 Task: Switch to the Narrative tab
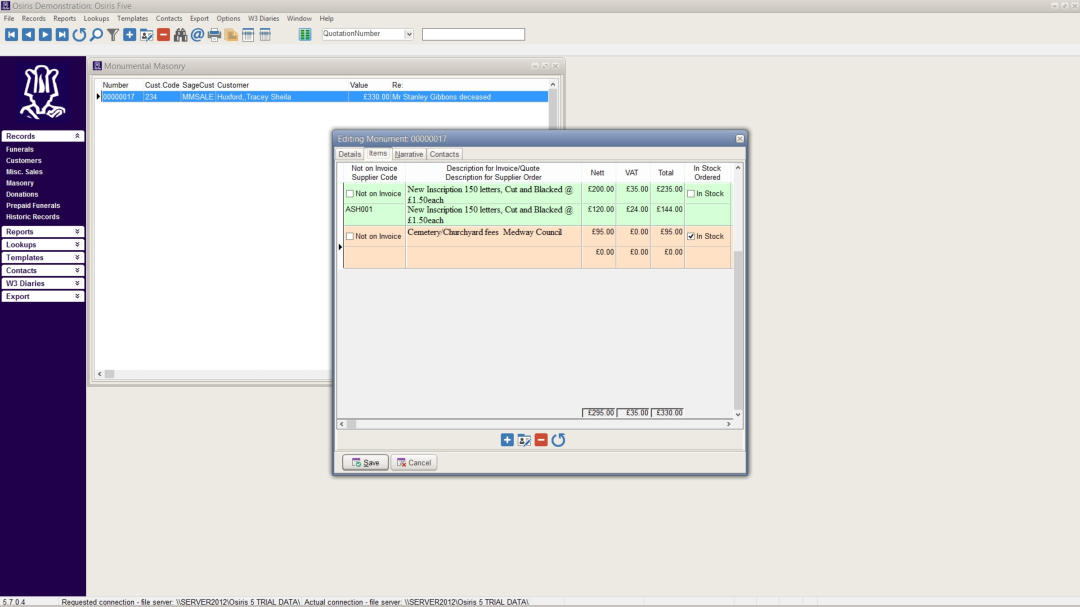point(409,154)
